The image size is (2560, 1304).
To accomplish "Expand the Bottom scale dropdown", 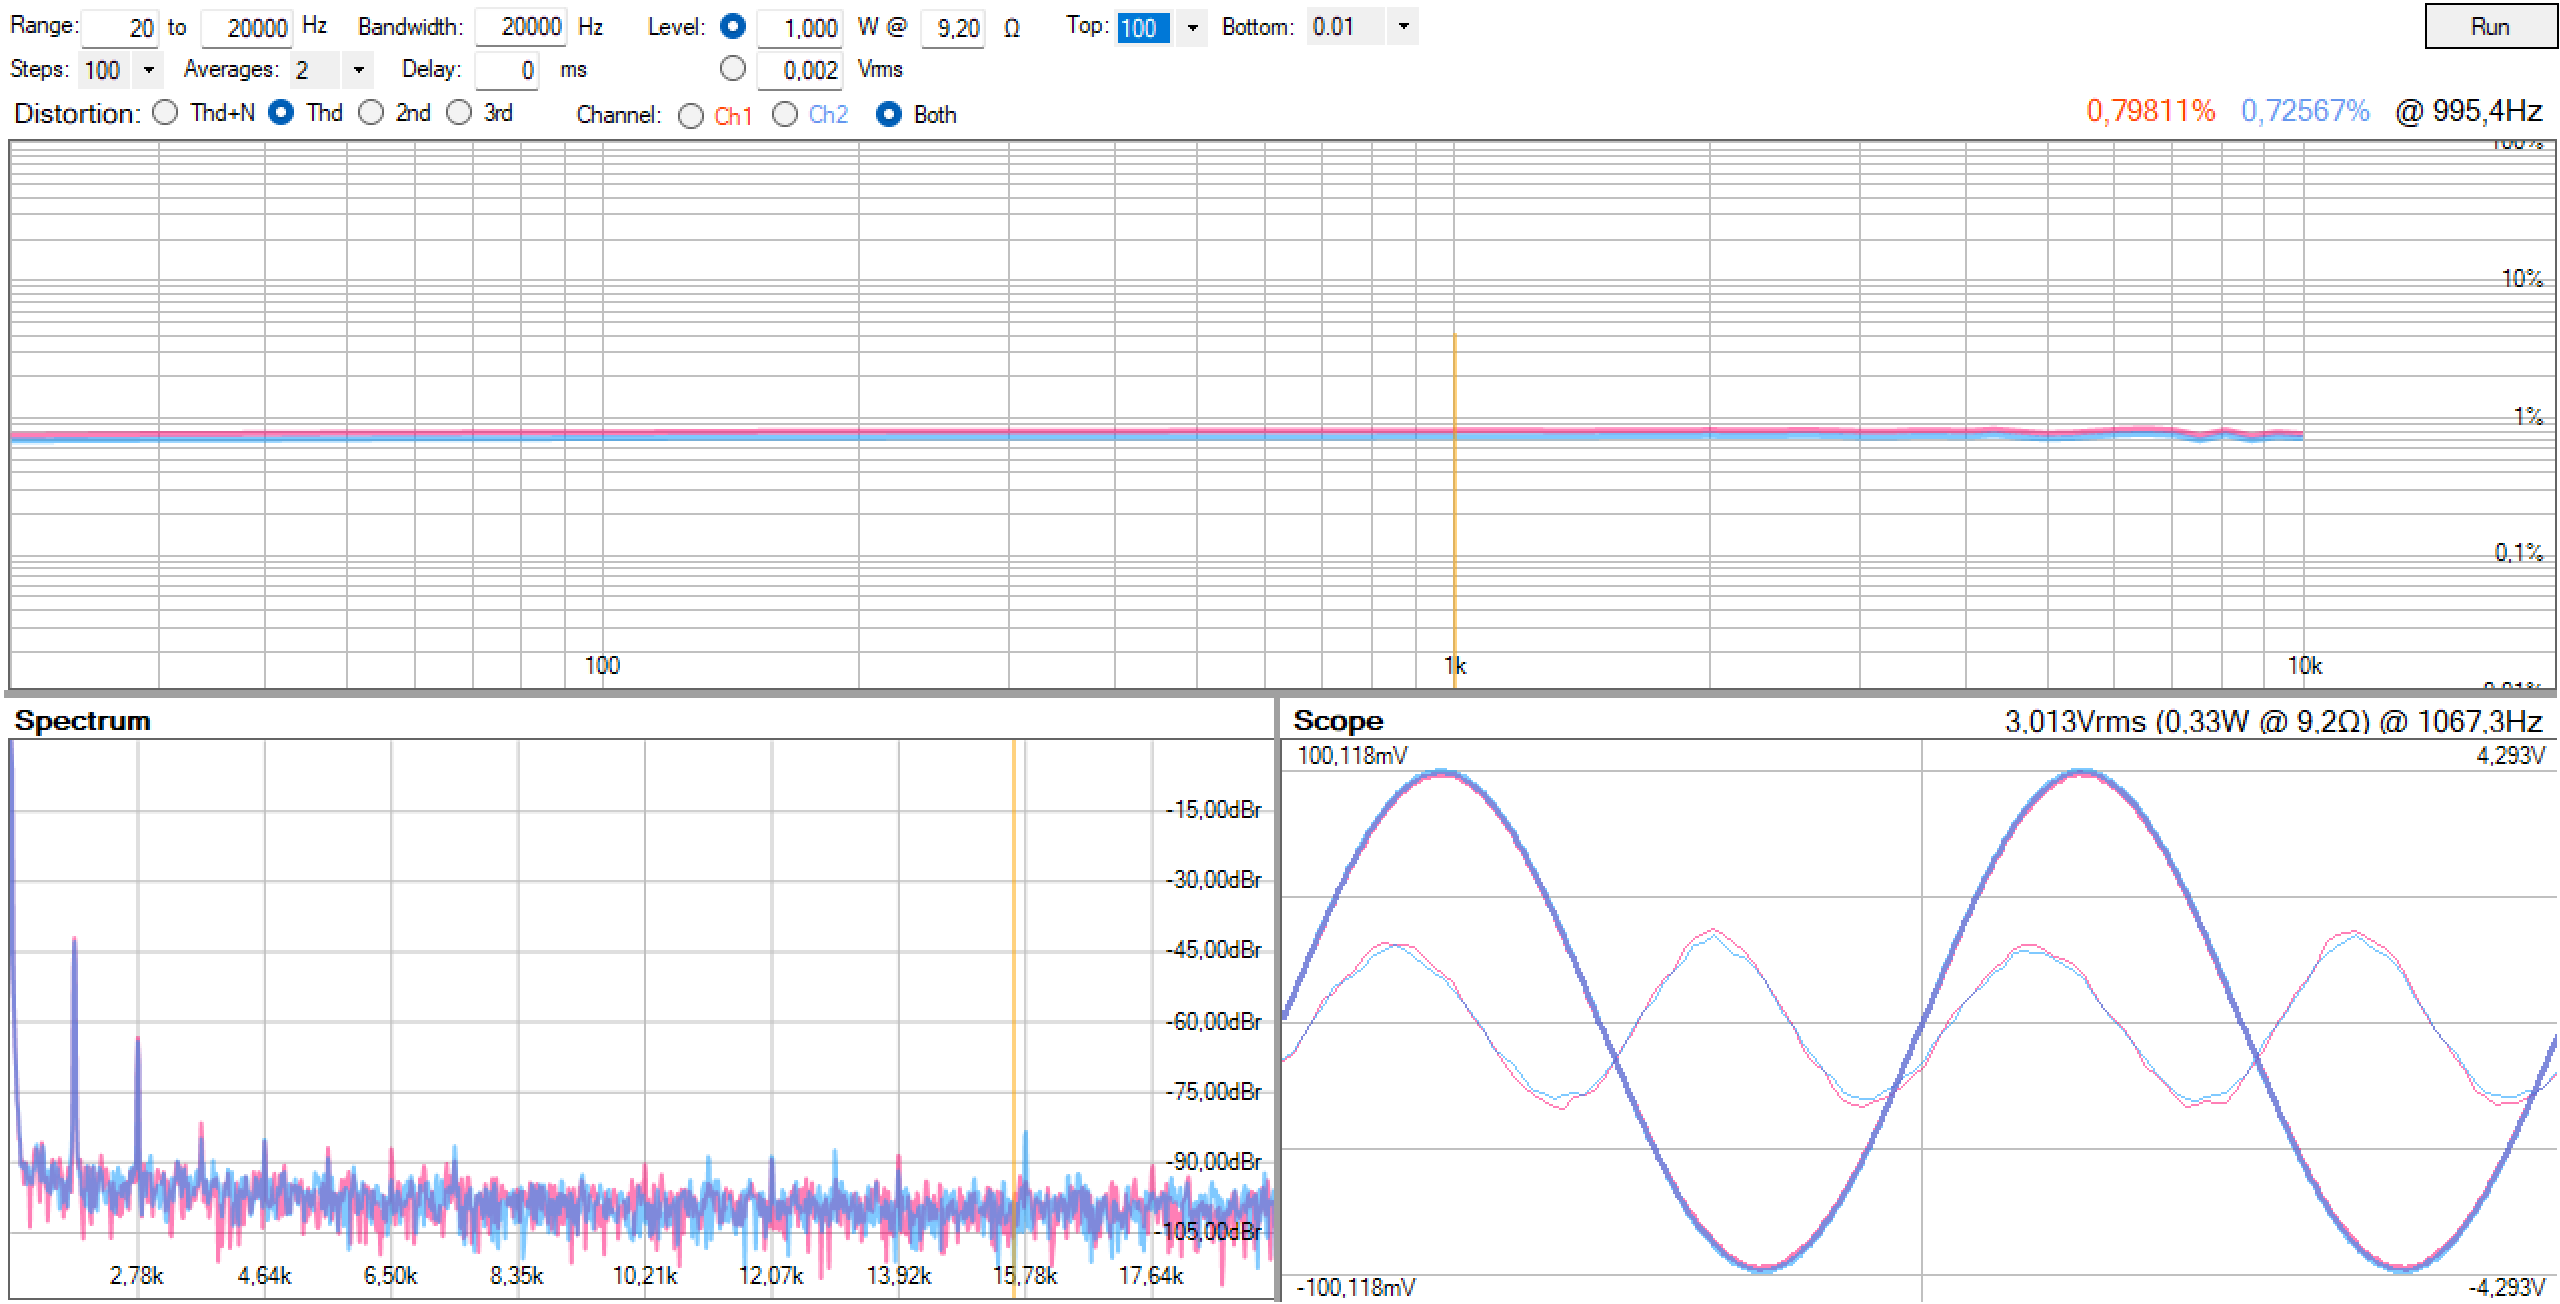I will coord(1403,27).
